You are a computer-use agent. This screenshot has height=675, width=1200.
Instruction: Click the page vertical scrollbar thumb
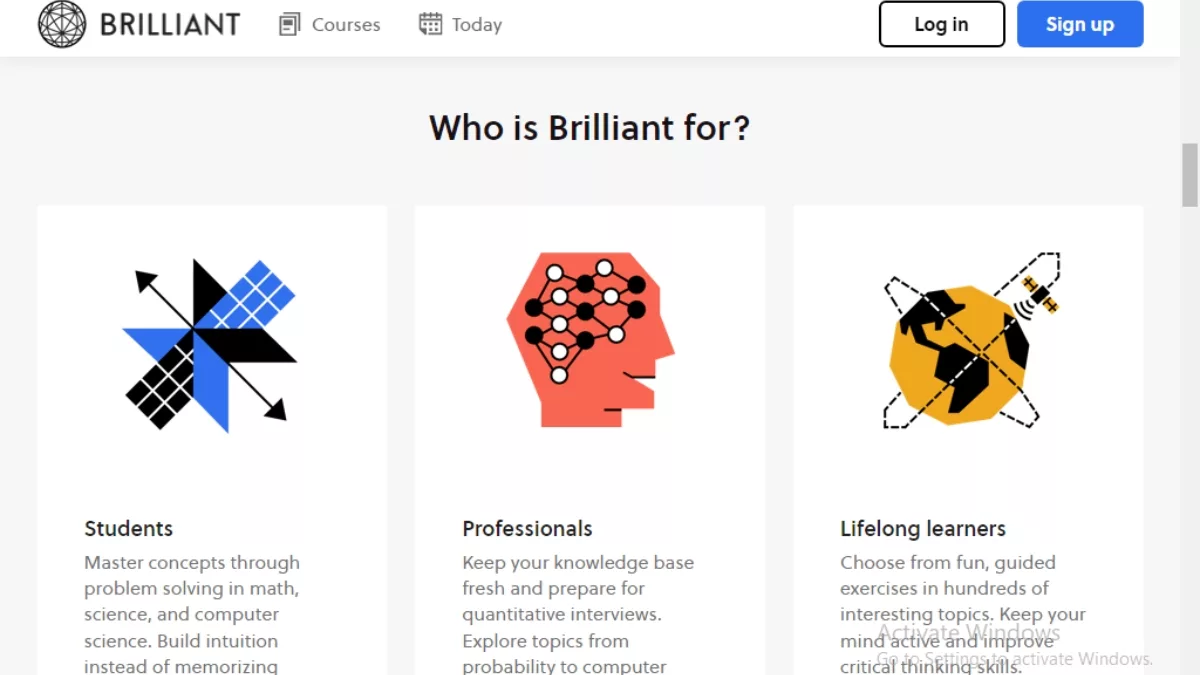1190,175
